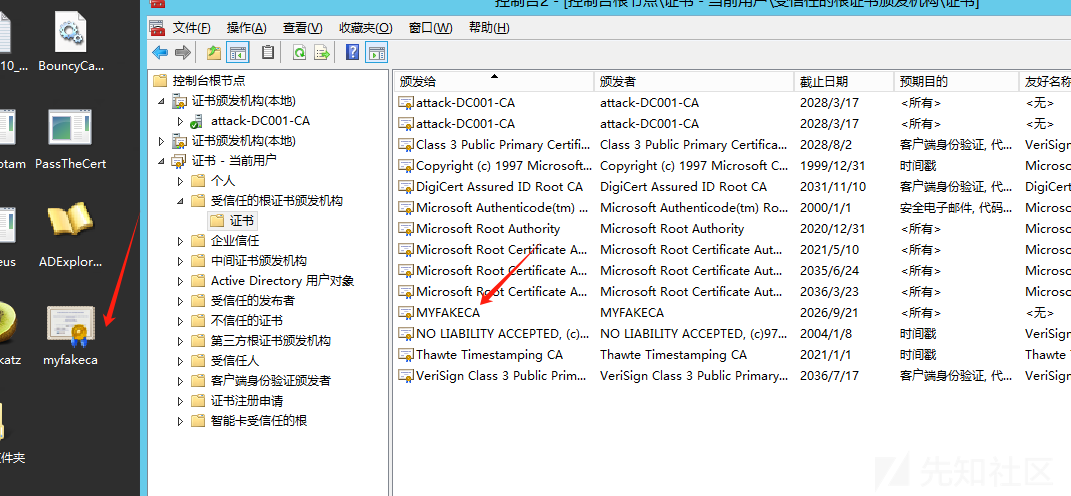Click the Class 3 Public Primary Certificate row

(733, 145)
